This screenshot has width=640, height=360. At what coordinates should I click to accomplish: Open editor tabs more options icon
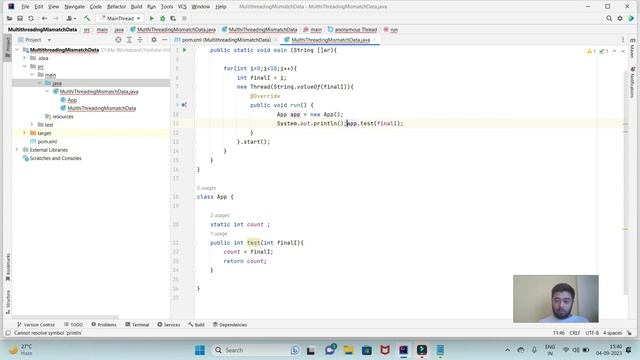pos(623,40)
